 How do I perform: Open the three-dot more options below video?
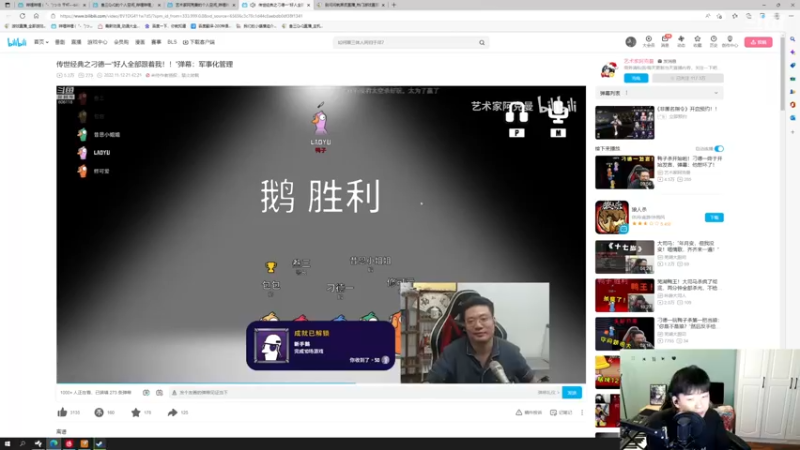582,412
